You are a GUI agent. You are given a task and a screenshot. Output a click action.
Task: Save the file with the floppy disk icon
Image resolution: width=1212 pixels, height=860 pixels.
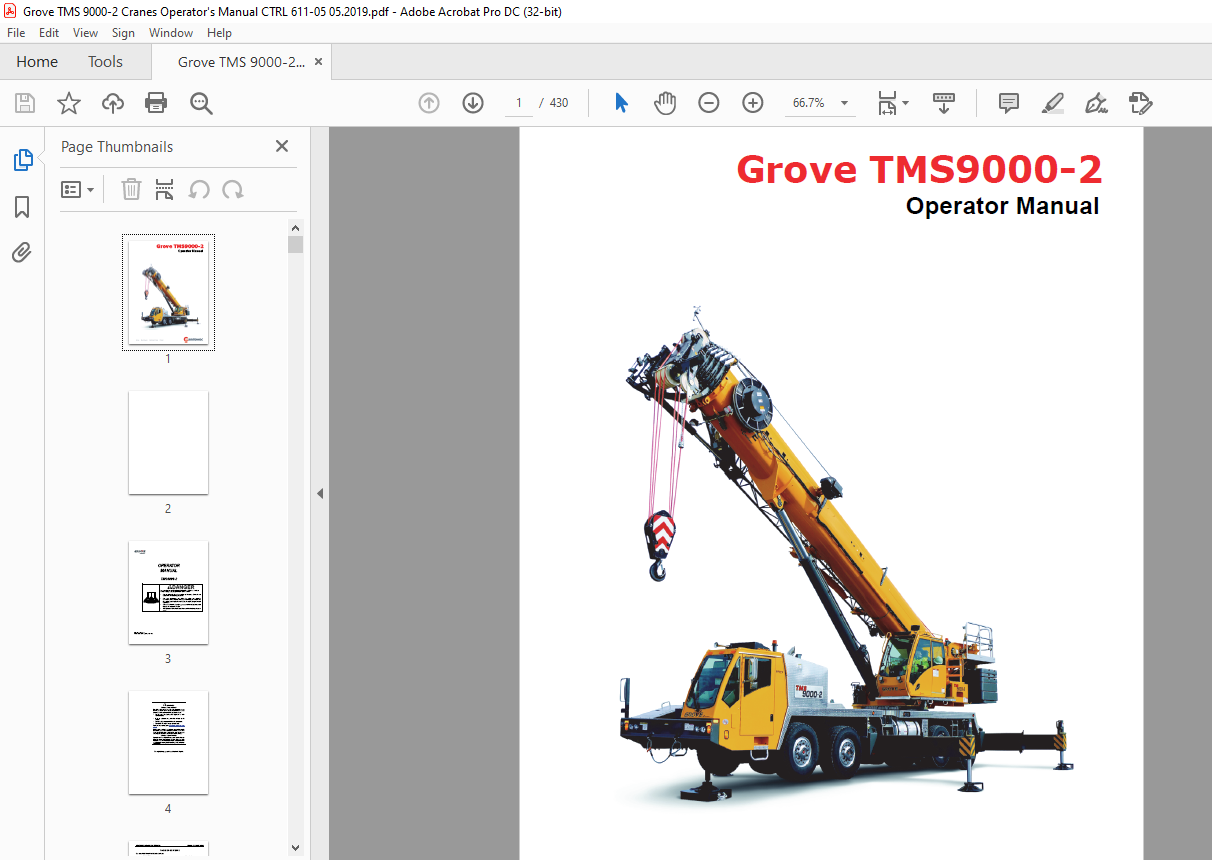25,103
